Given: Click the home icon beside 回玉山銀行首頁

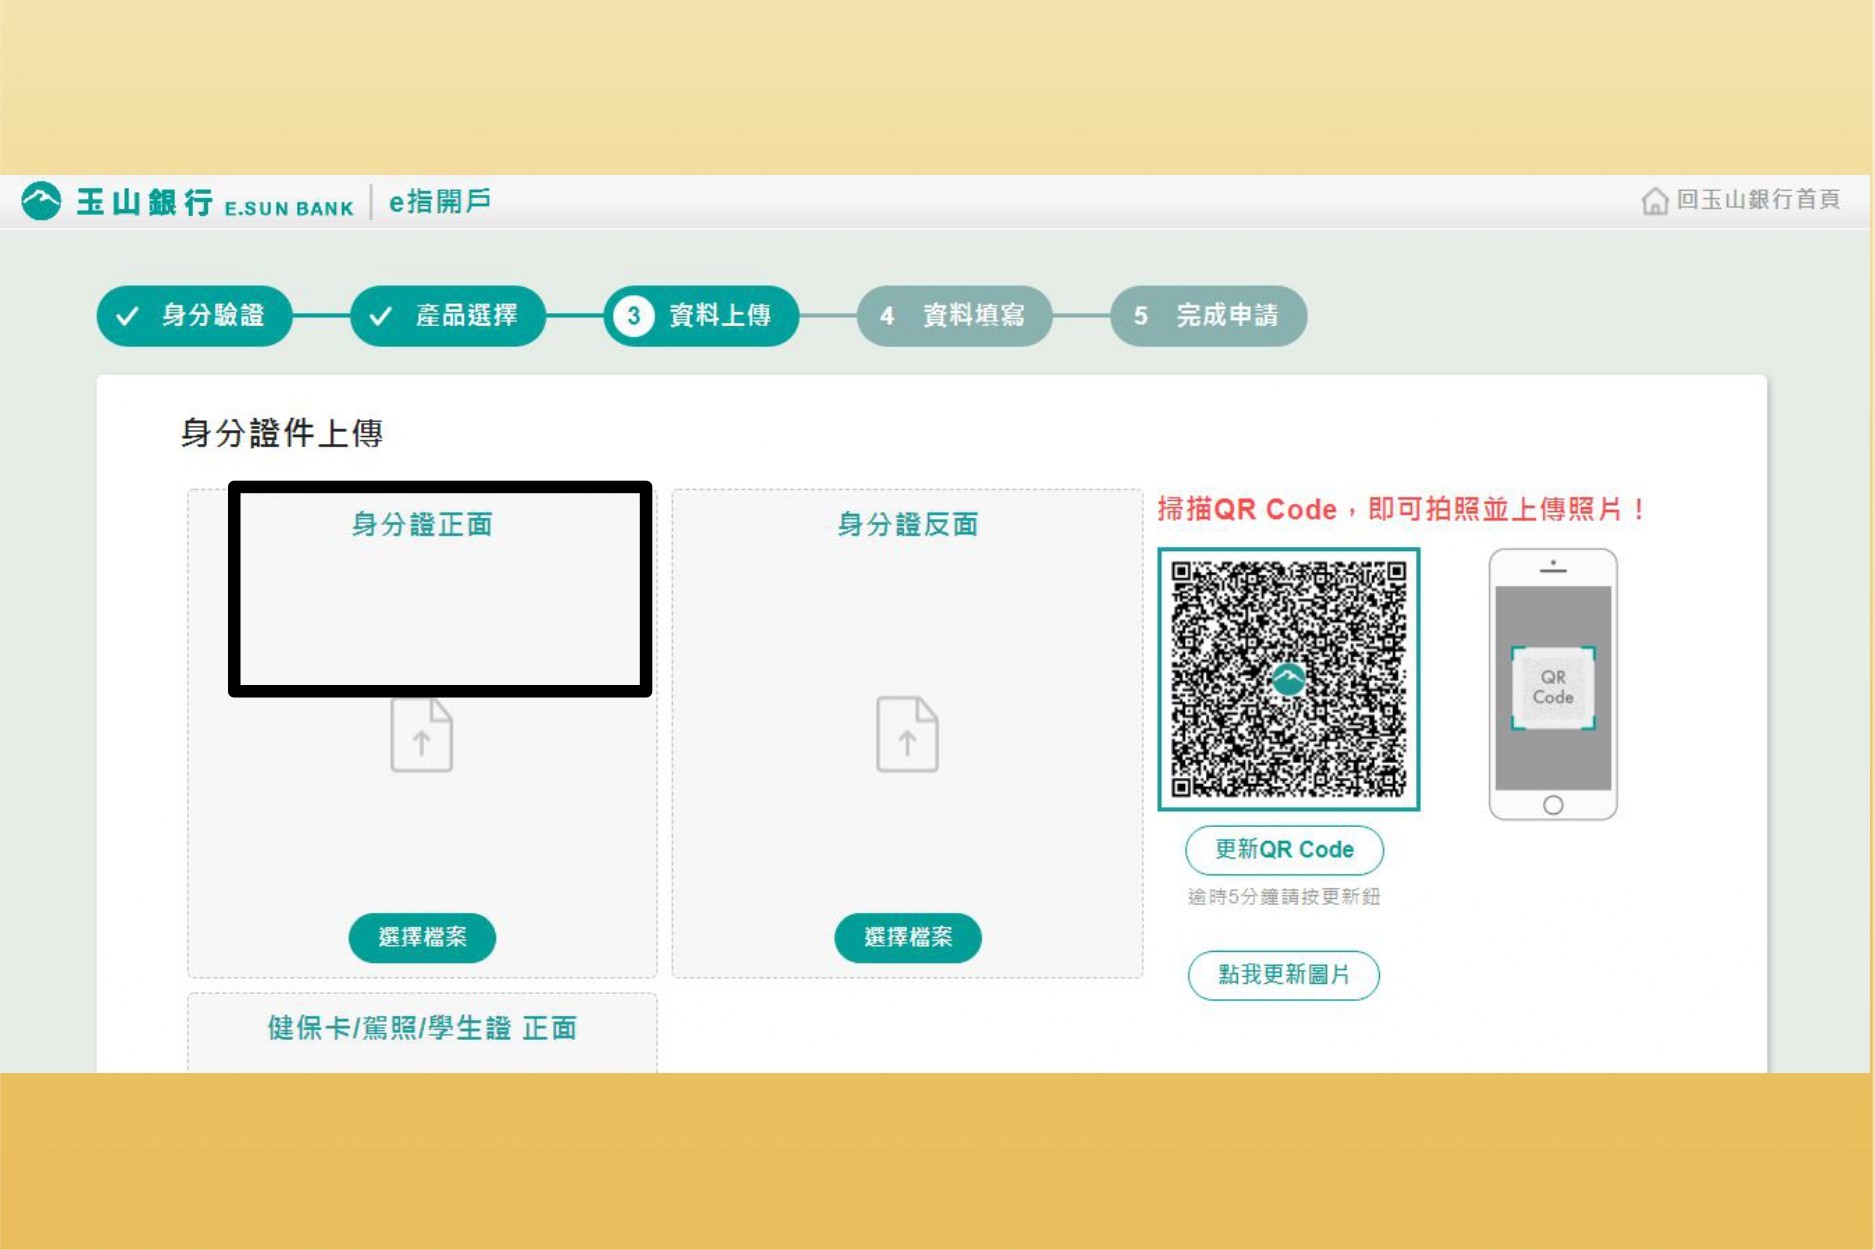Looking at the screenshot, I should pyautogui.click(x=1655, y=201).
